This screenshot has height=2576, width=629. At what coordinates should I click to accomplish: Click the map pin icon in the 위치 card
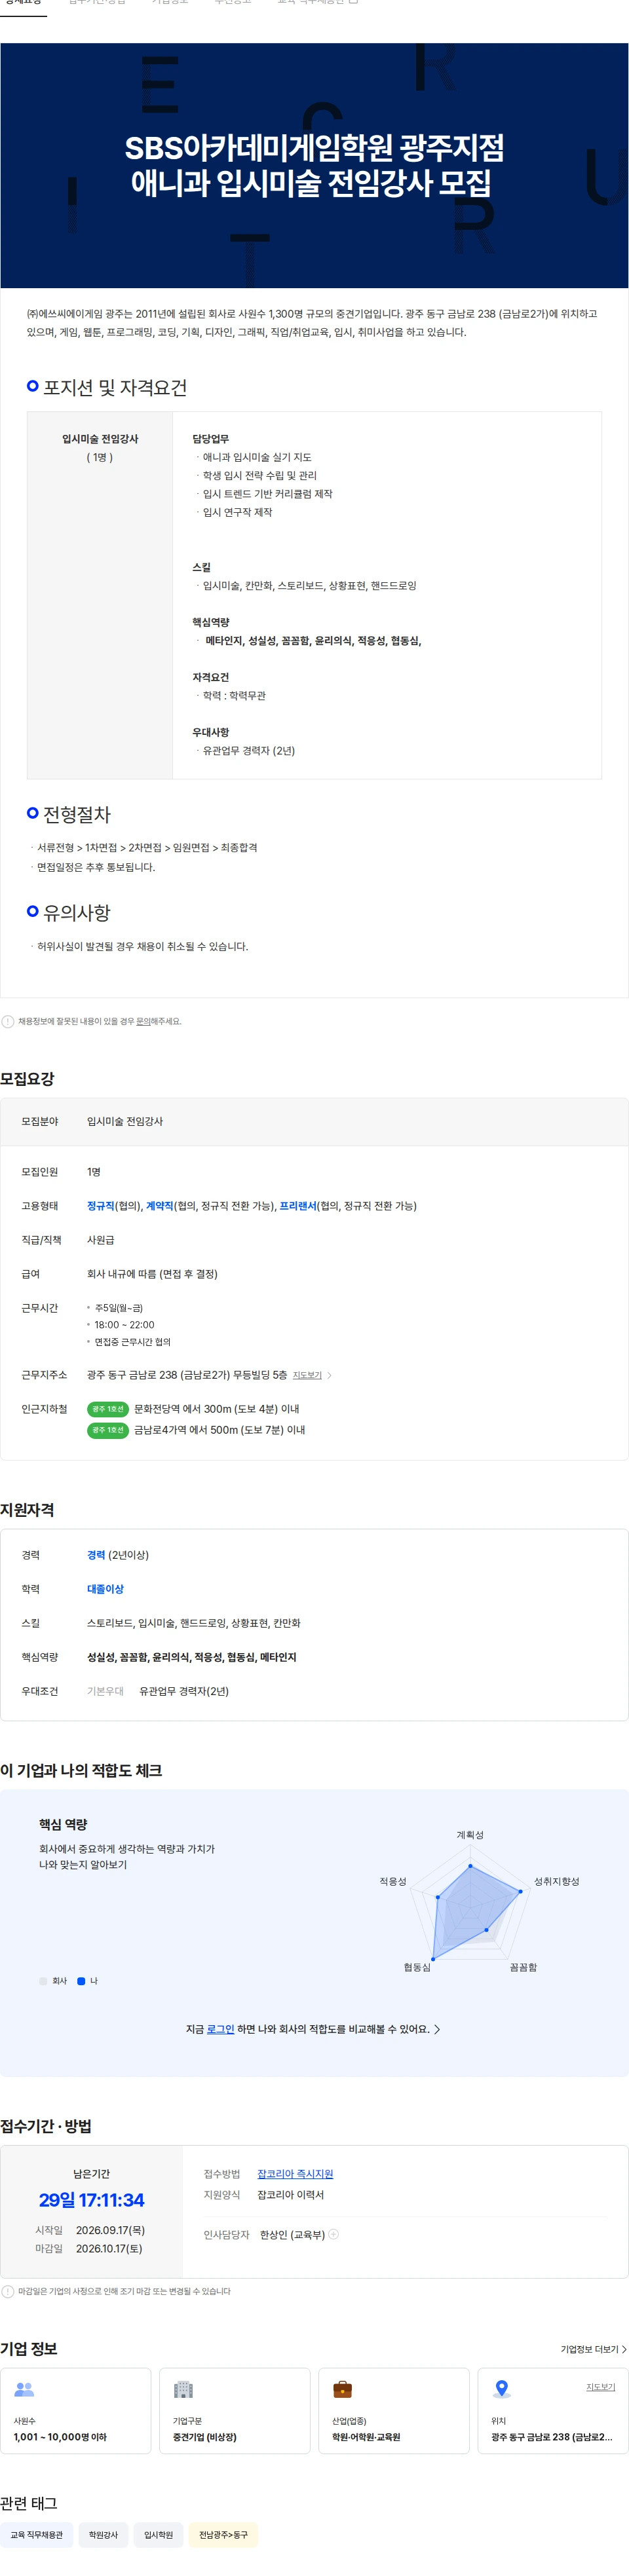click(502, 2389)
